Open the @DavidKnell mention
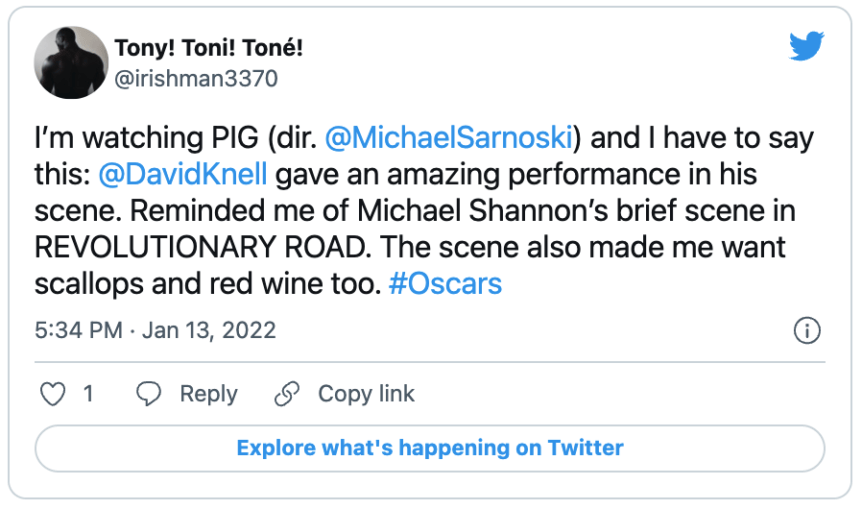This screenshot has height=509, width=862. click(x=183, y=174)
